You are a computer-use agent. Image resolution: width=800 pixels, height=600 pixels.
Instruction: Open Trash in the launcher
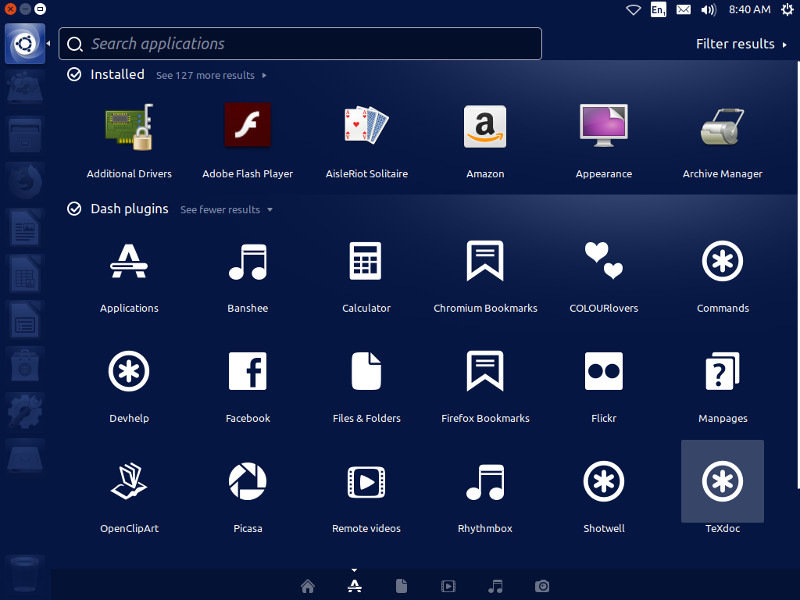point(24,574)
